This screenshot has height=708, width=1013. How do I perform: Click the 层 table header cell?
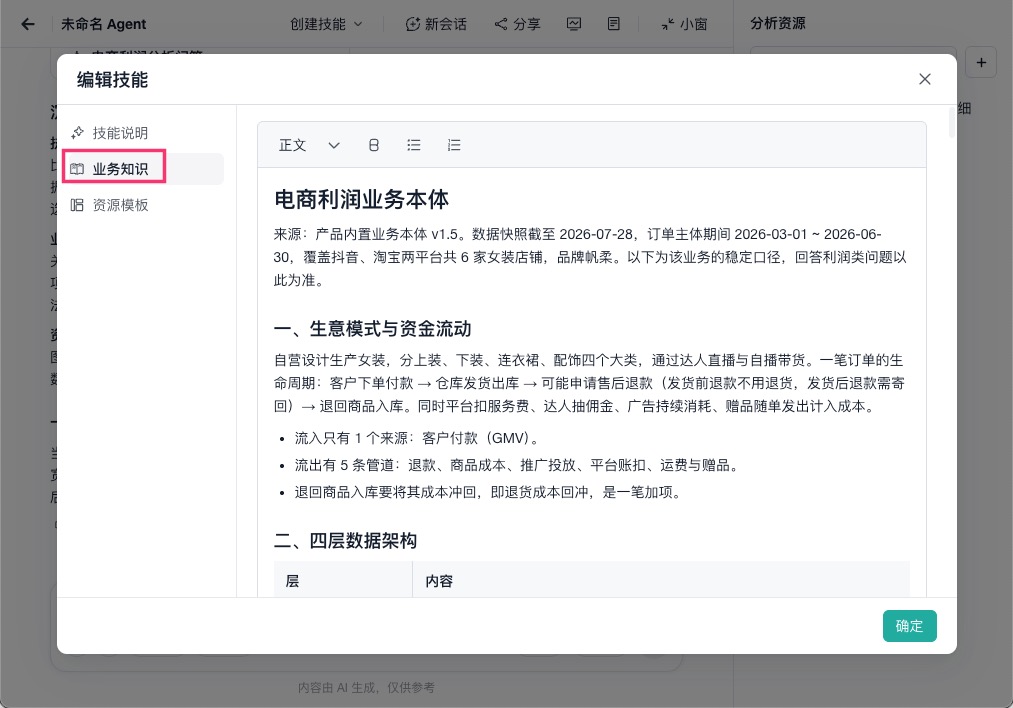click(343, 581)
